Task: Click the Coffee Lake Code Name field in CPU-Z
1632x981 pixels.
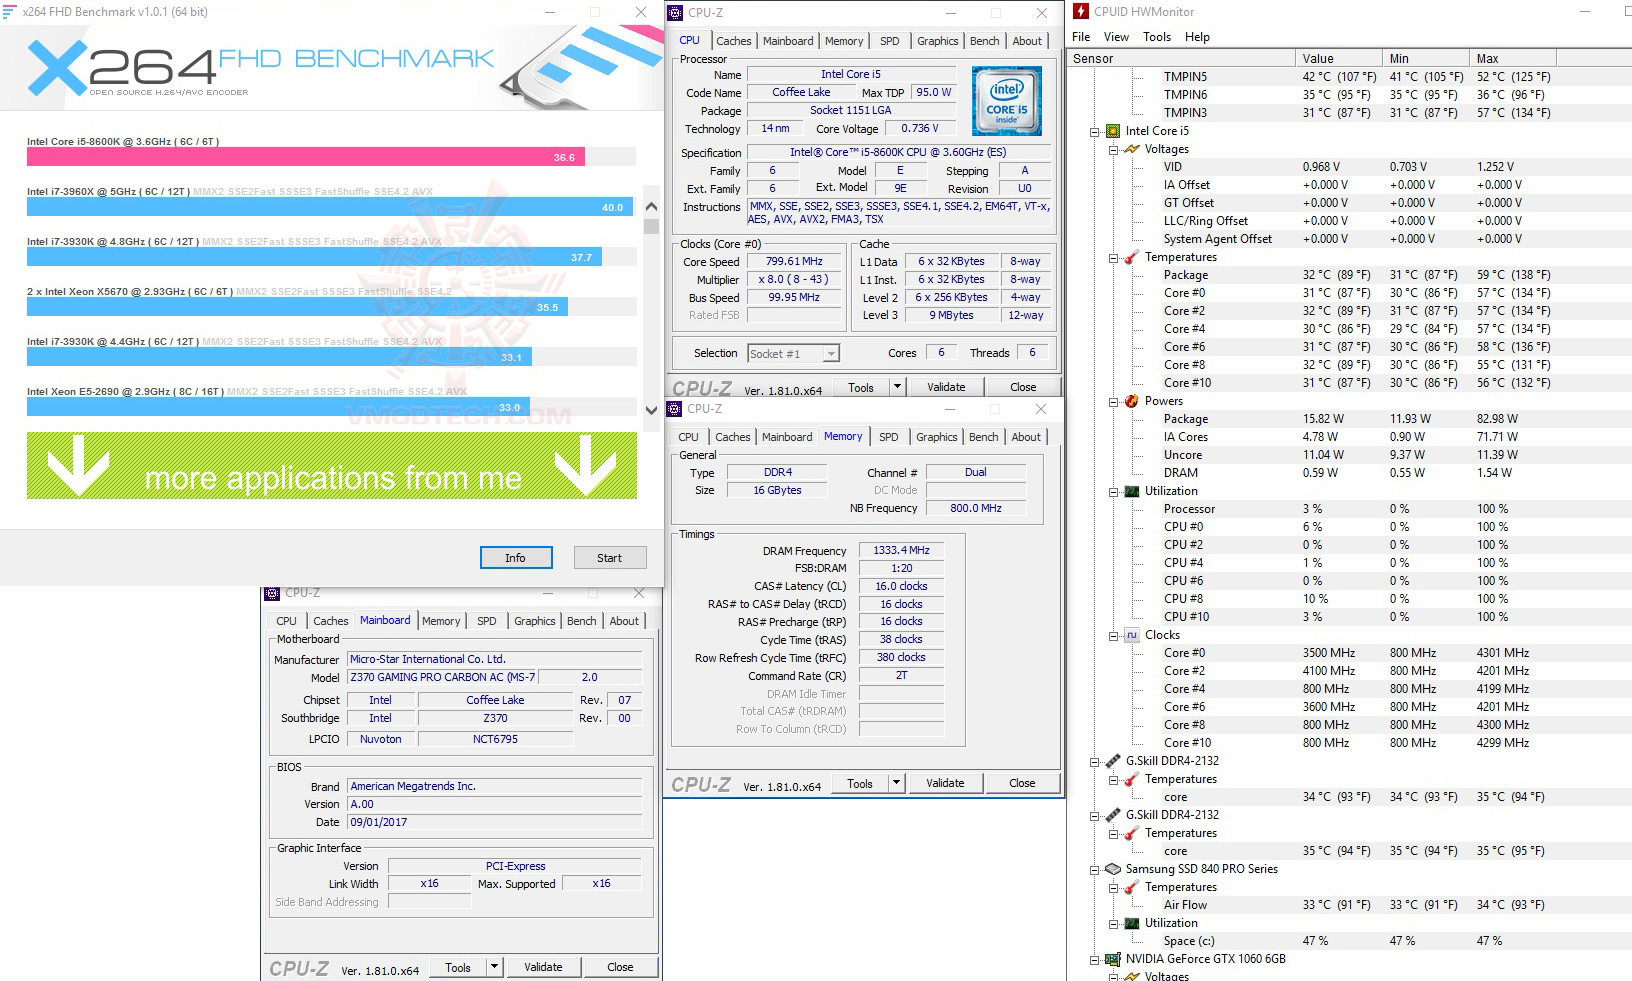Action: coord(801,92)
